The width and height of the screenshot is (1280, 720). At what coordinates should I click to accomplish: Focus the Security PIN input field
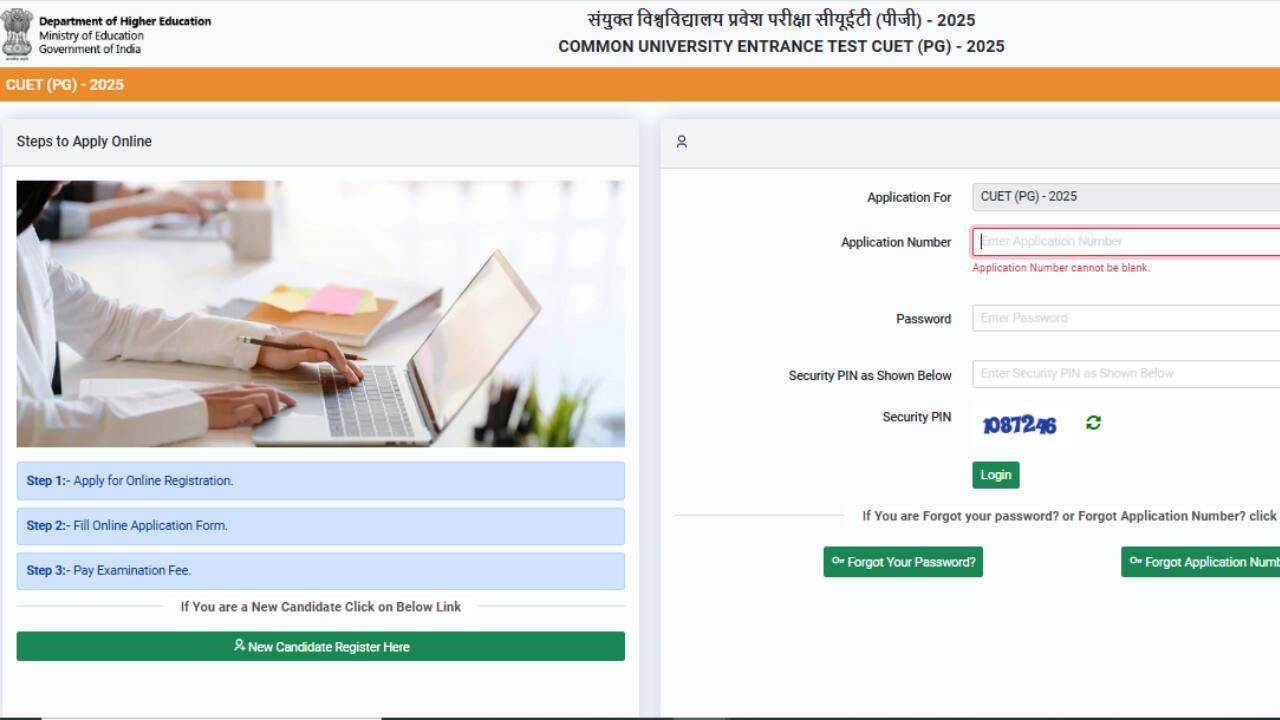[1126, 373]
